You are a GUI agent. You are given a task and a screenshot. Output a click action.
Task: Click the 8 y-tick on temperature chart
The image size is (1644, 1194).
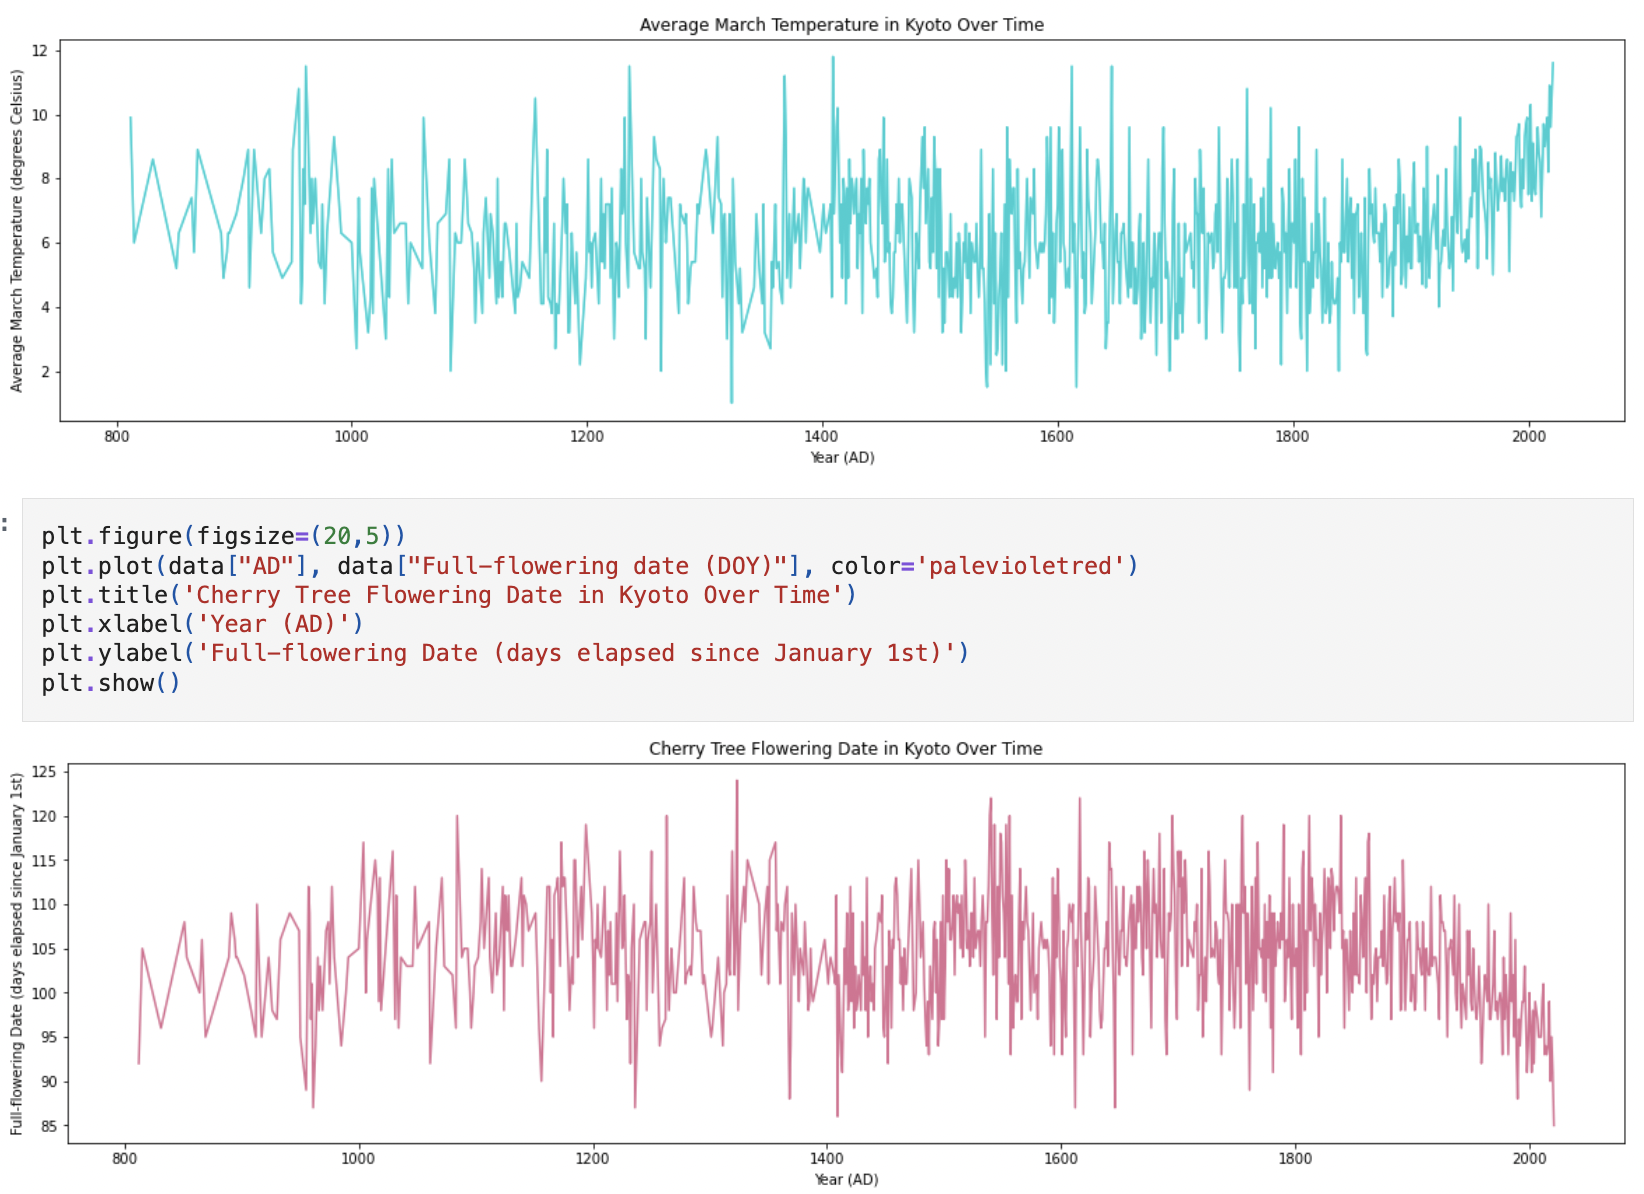(44, 179)
